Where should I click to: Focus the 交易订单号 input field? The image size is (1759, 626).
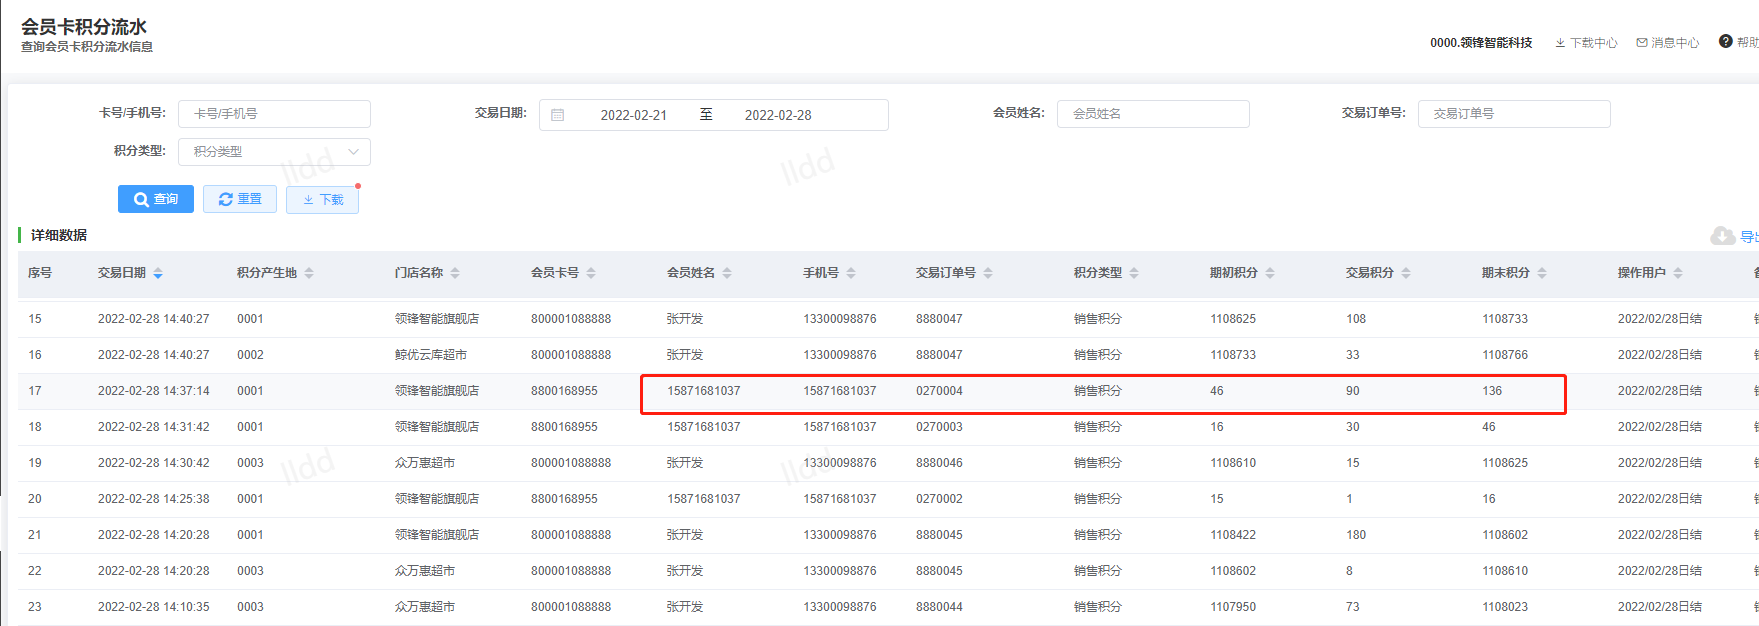coord(1513,114)
